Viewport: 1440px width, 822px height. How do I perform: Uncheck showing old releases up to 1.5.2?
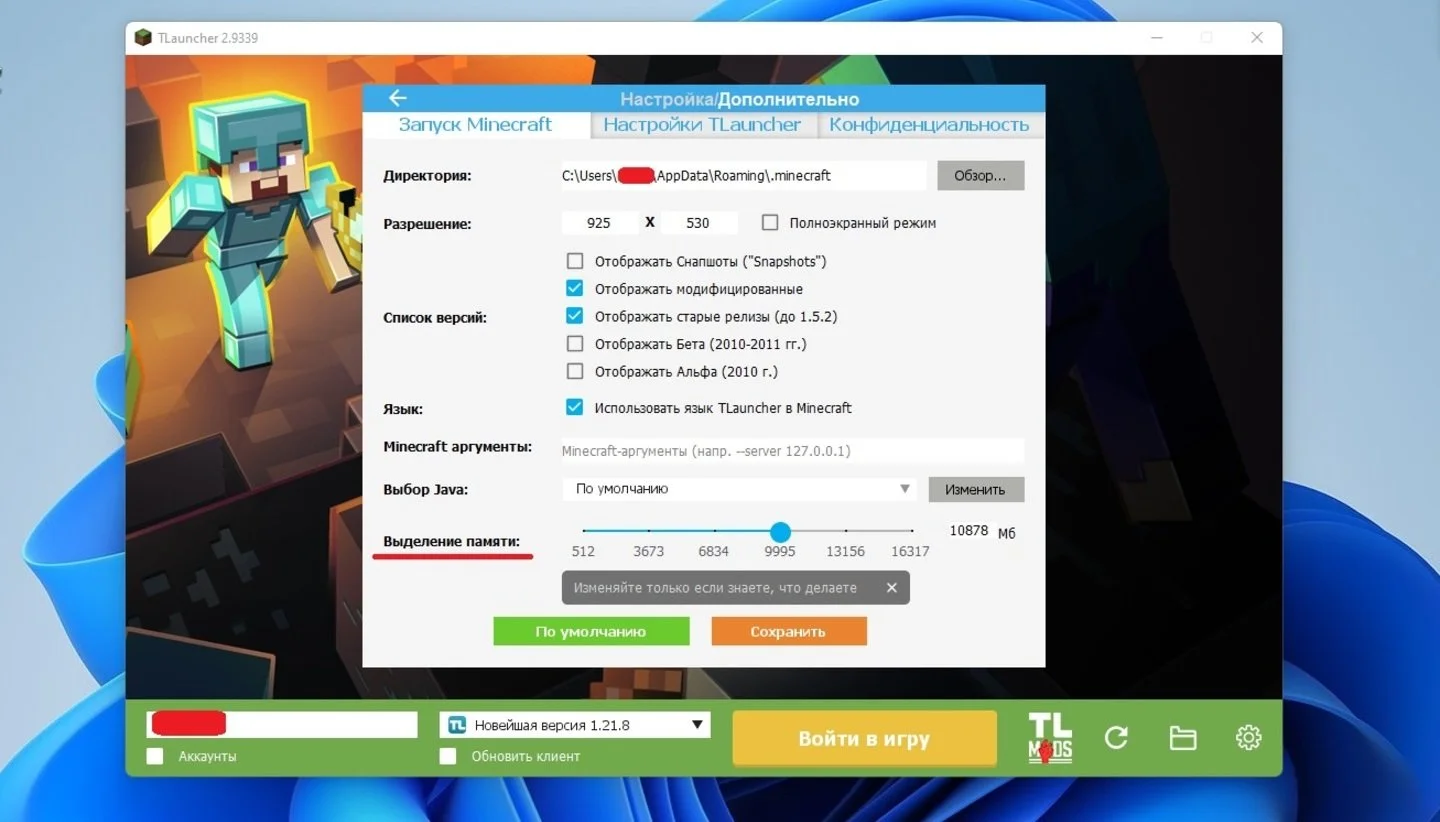point(575,316)
